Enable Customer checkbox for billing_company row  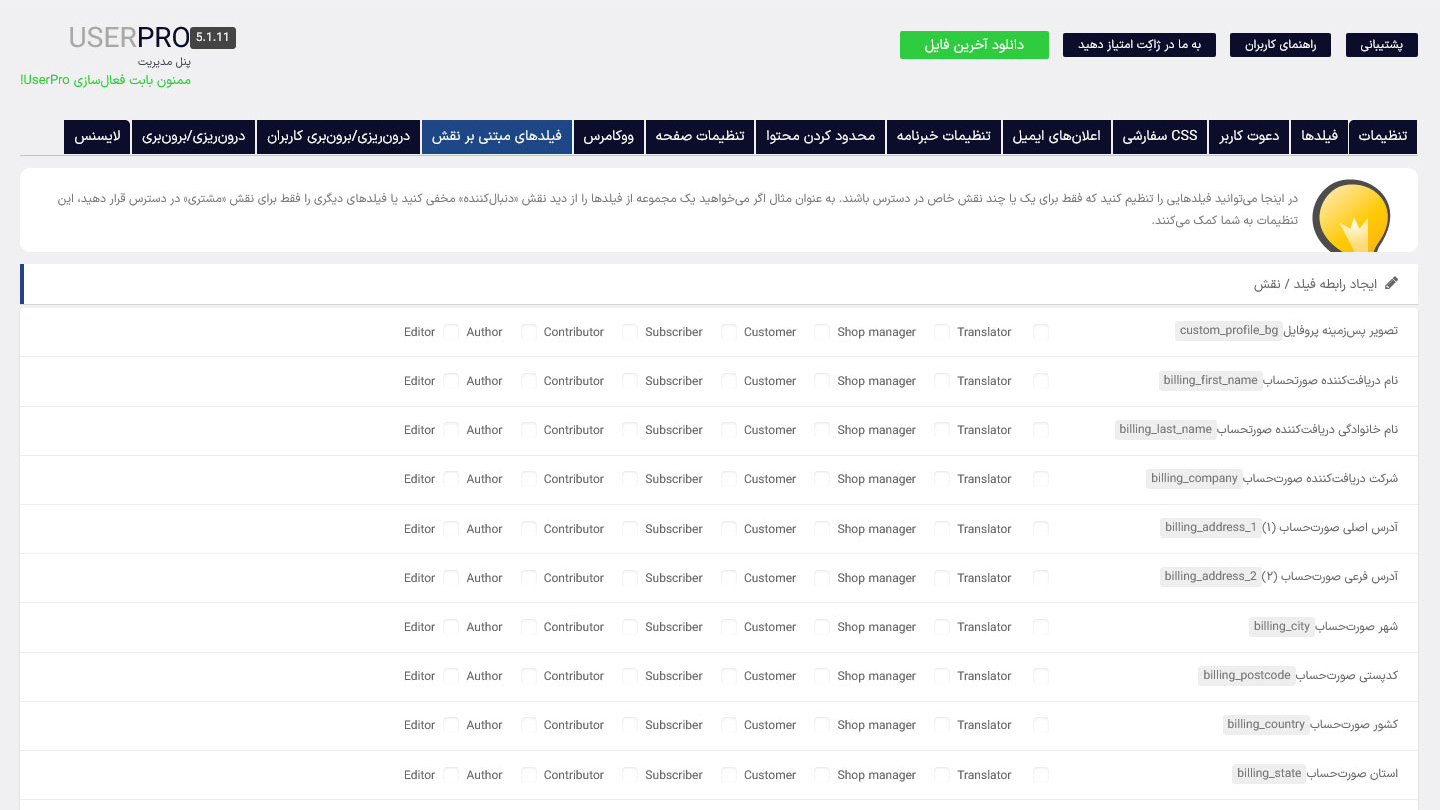pyautogui.click(x=822, y=478)
